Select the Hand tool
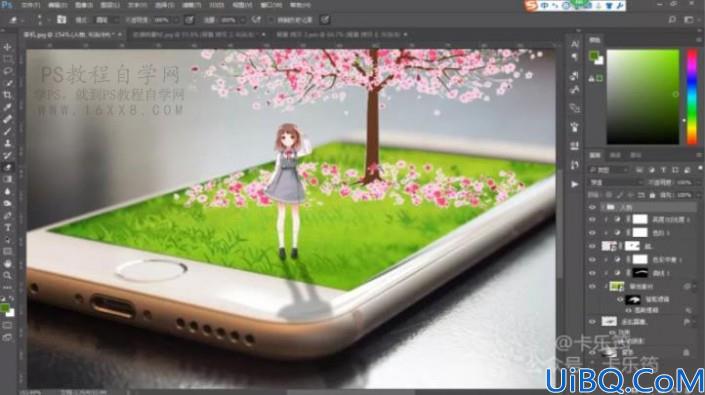Viewport: 705px width, 395px height. [8, 264]
